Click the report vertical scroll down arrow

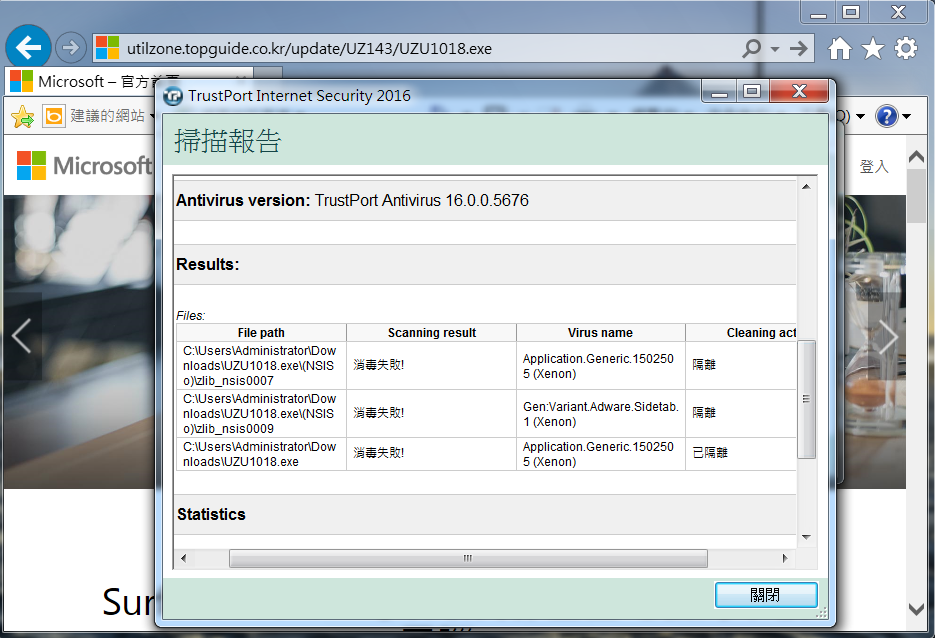coord(806,537)
